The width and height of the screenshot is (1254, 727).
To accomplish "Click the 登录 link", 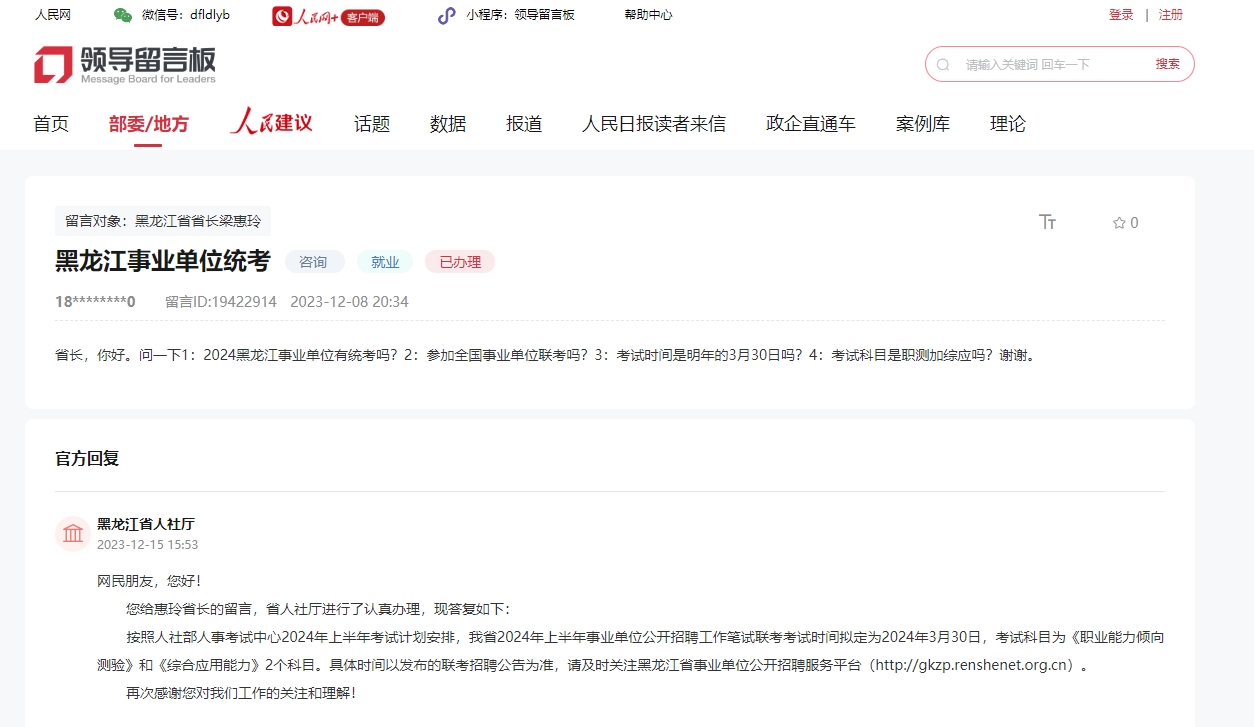I will pyautogui.click(x=1120, y=15).
